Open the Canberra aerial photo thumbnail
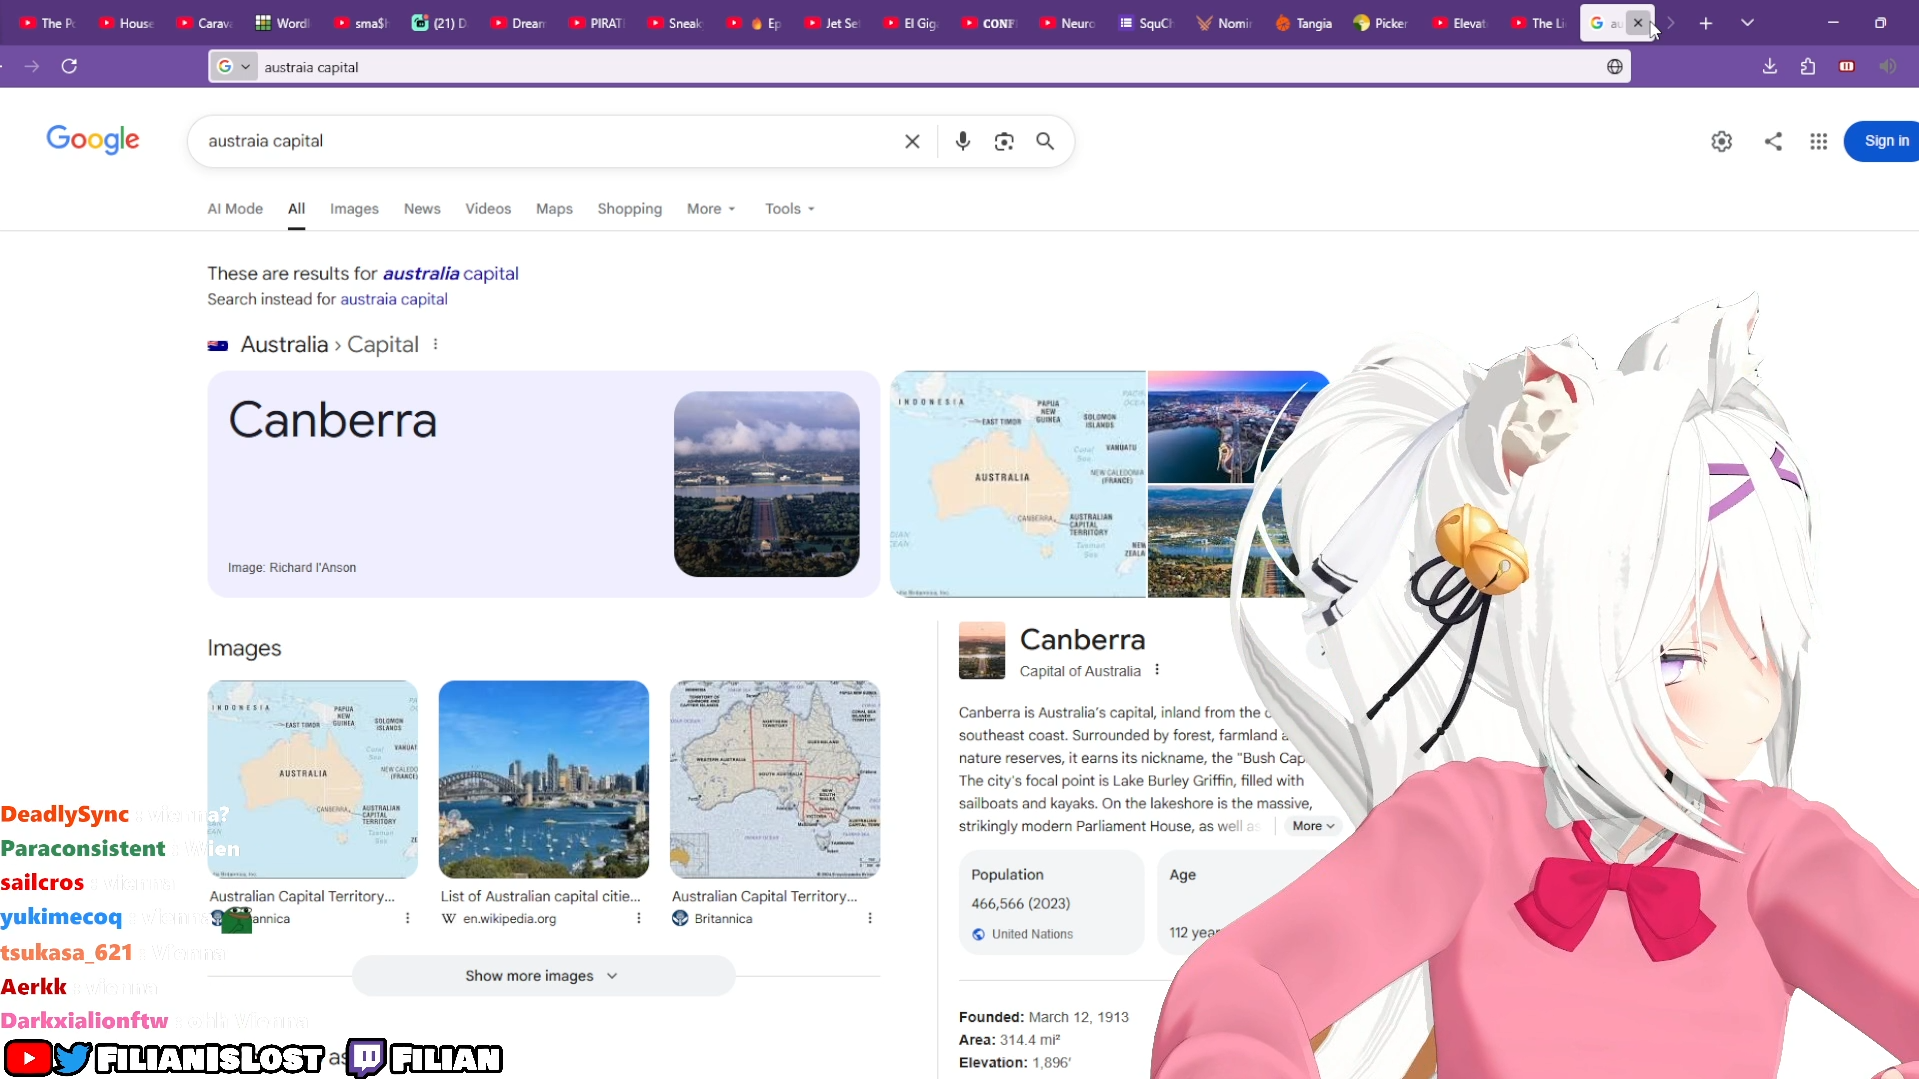 (767, 484)
